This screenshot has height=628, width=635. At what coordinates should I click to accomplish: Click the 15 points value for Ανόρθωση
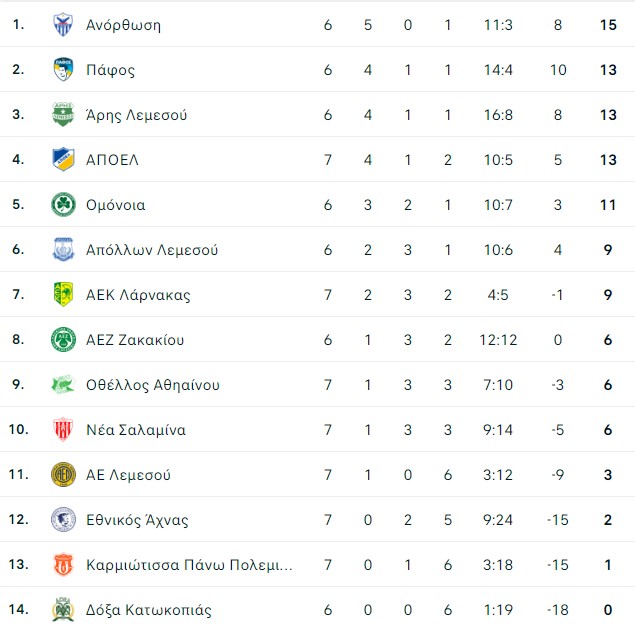coord(607,25)
